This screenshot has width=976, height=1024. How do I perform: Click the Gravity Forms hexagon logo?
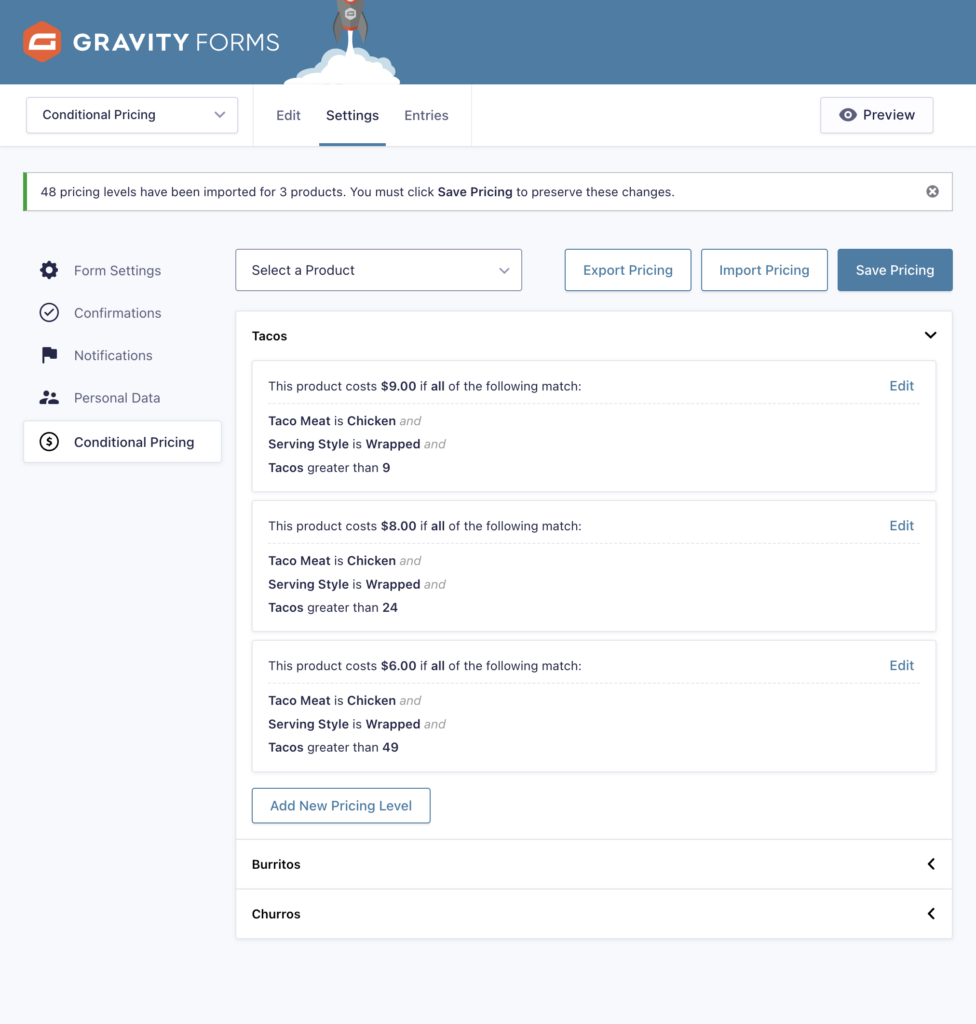42,42
